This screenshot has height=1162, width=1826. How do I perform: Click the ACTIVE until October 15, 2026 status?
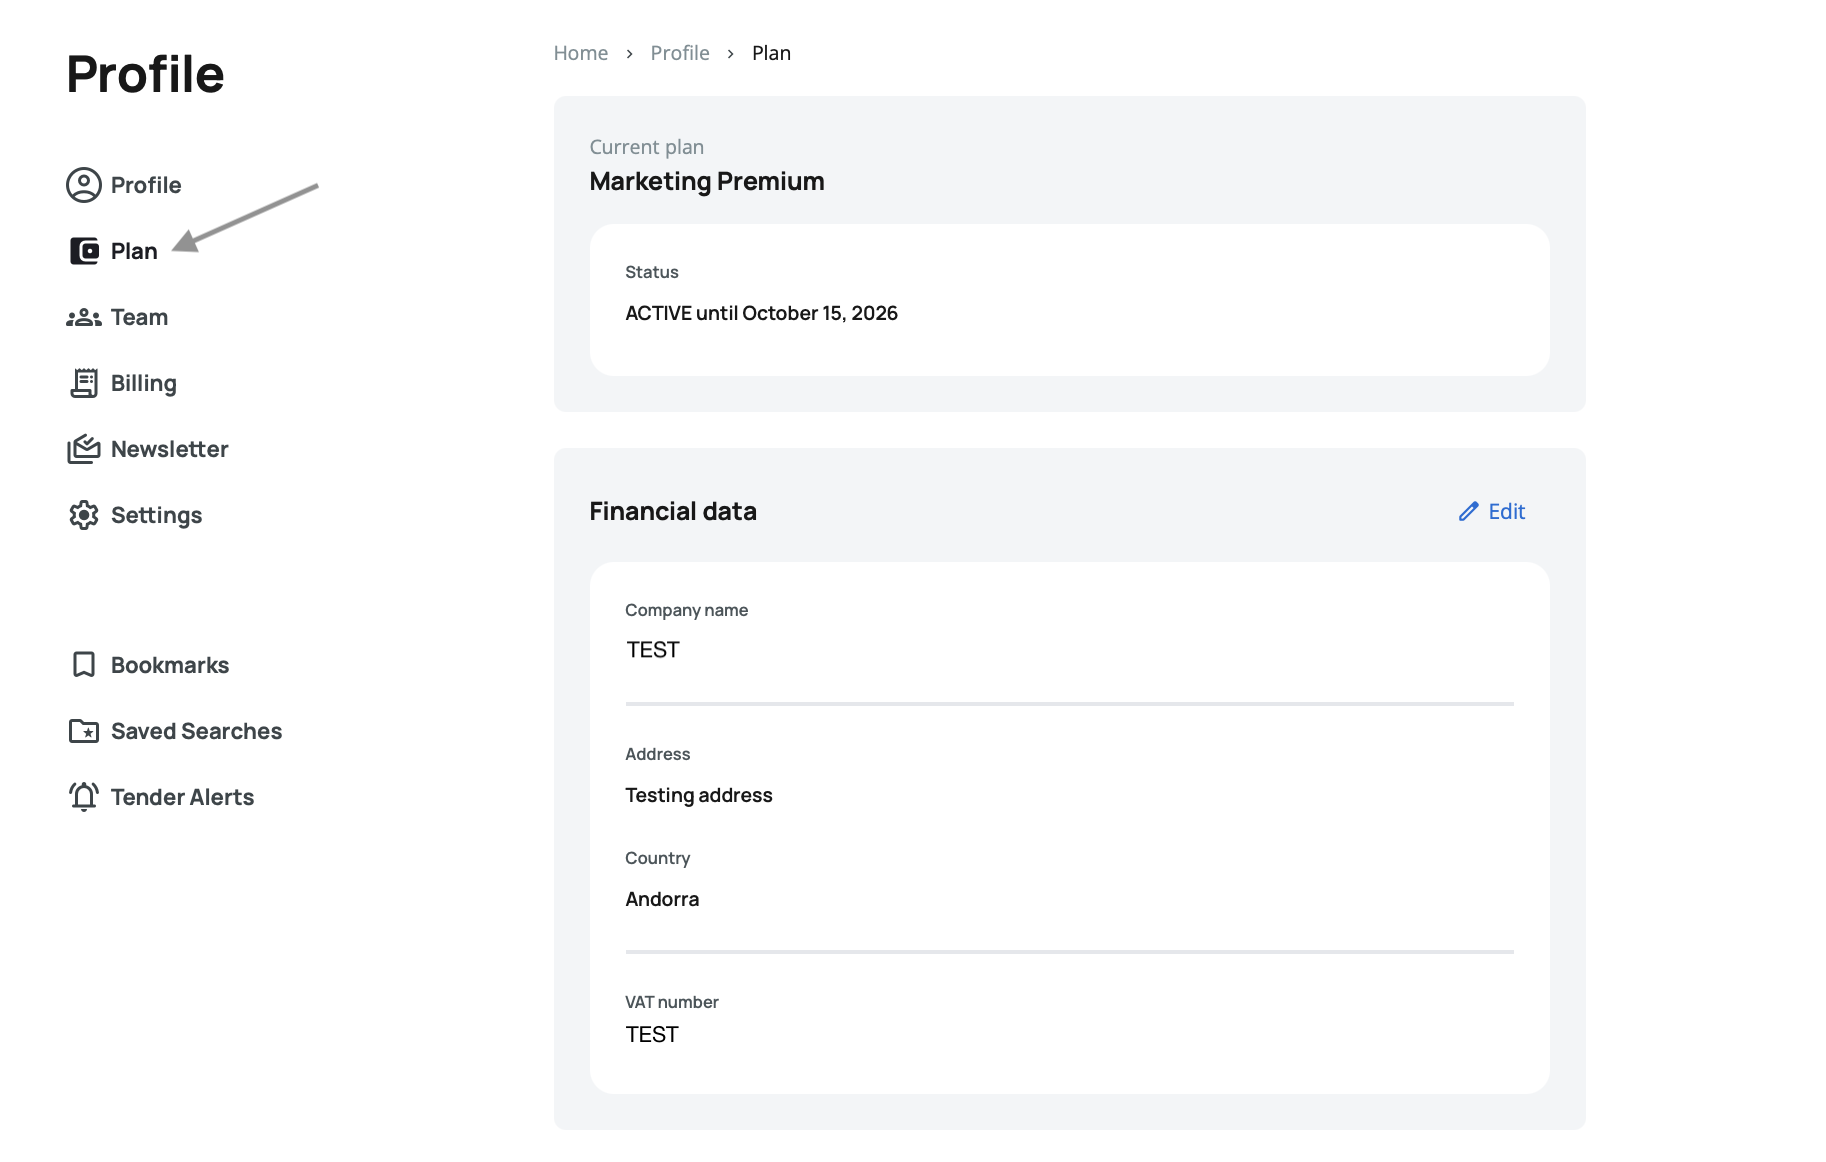[761, 313]
